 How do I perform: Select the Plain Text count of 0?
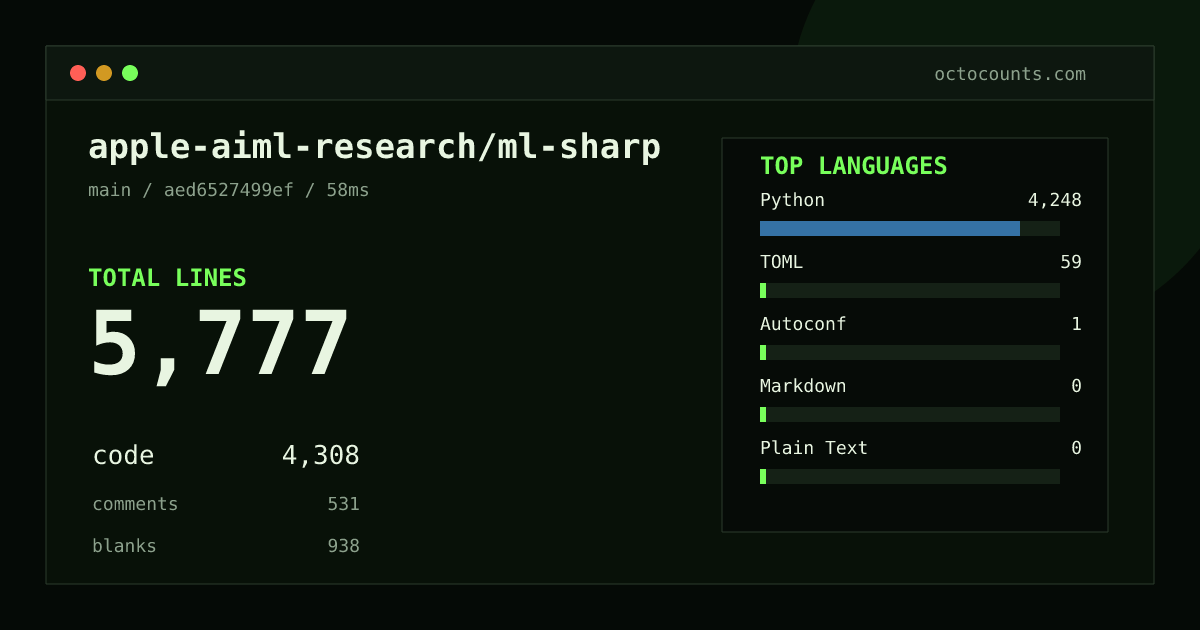pyautogui.click(x=1076, y=448)
